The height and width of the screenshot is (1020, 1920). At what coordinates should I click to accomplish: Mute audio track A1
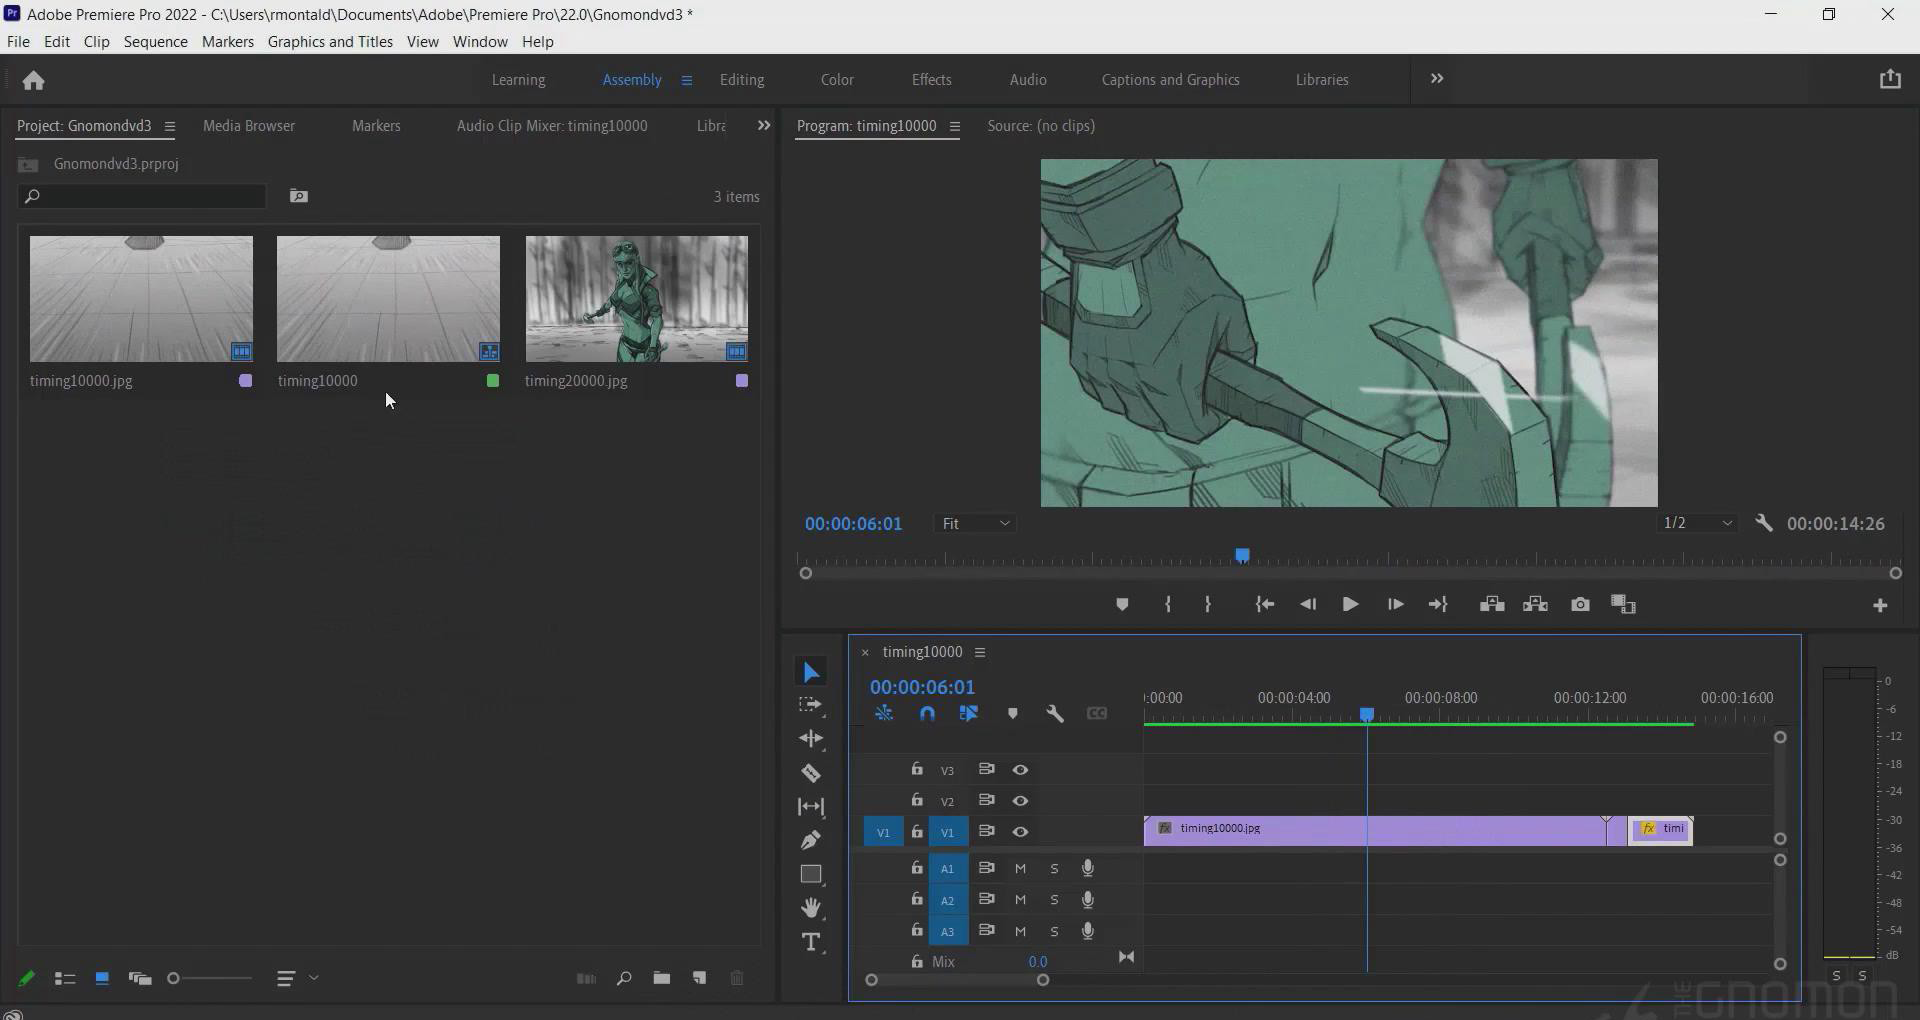click(1020, 868)
